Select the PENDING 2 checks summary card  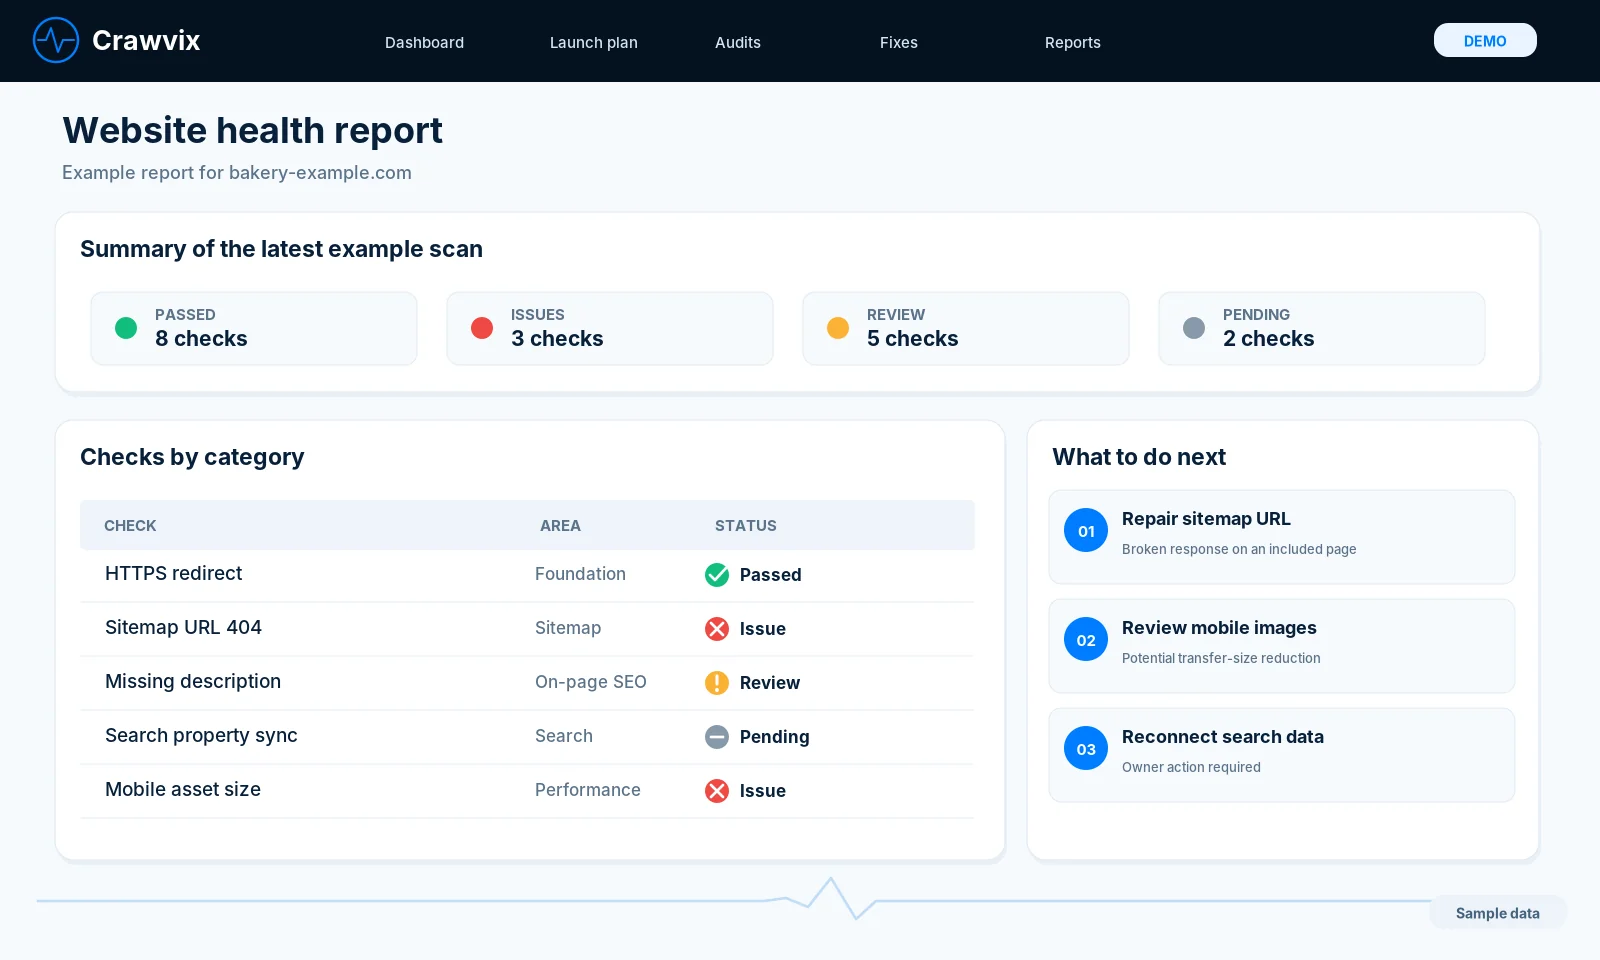point(1322,328)
